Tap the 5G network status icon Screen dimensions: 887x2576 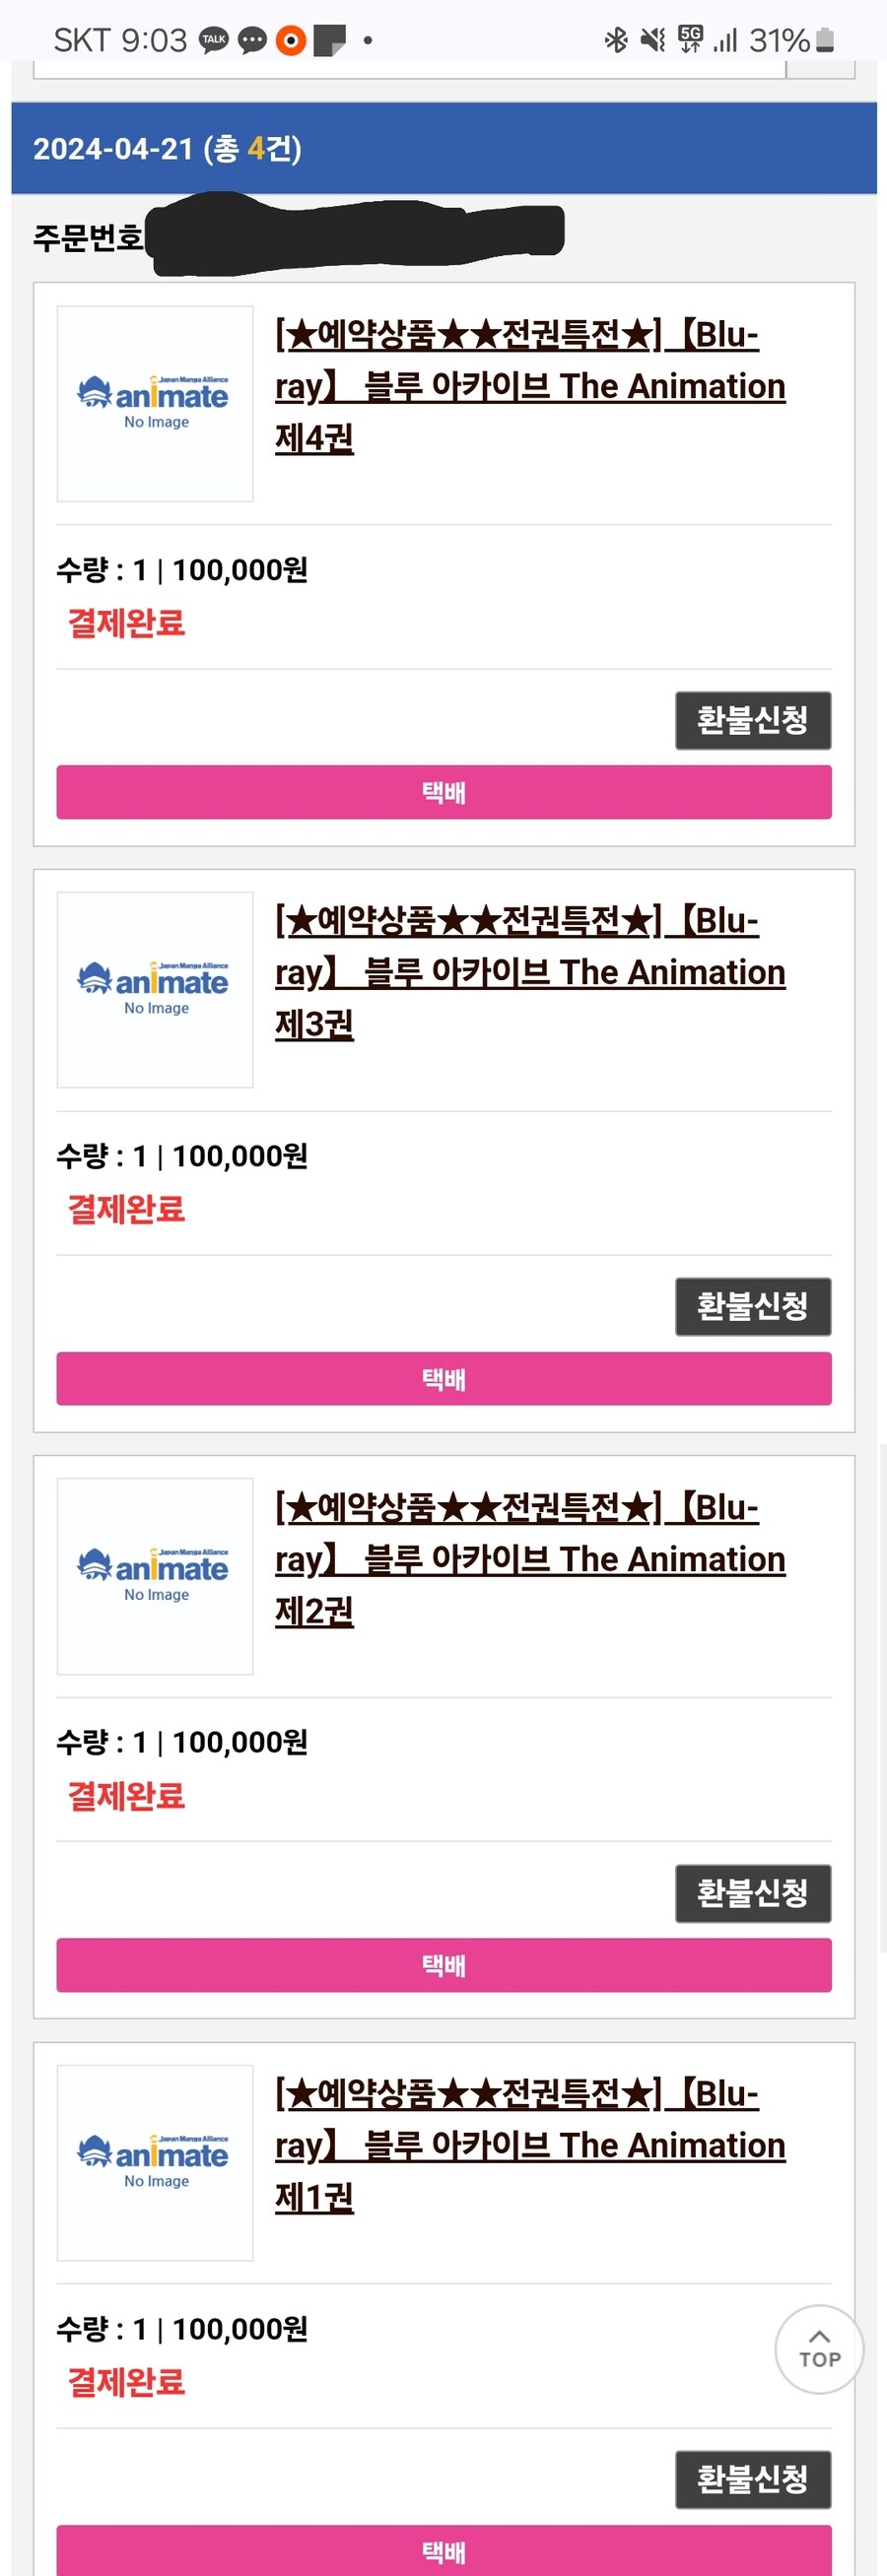point(690,39)
